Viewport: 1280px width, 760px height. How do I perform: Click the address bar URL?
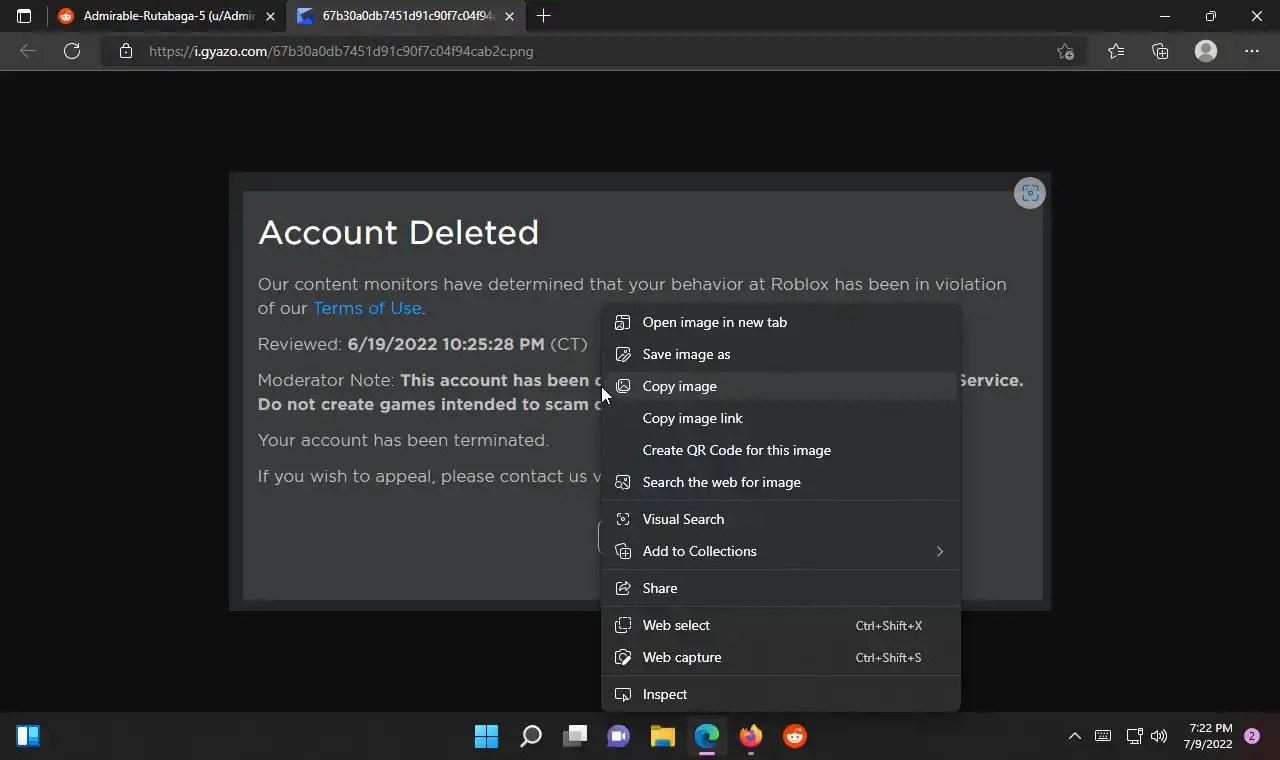point(341,51)
